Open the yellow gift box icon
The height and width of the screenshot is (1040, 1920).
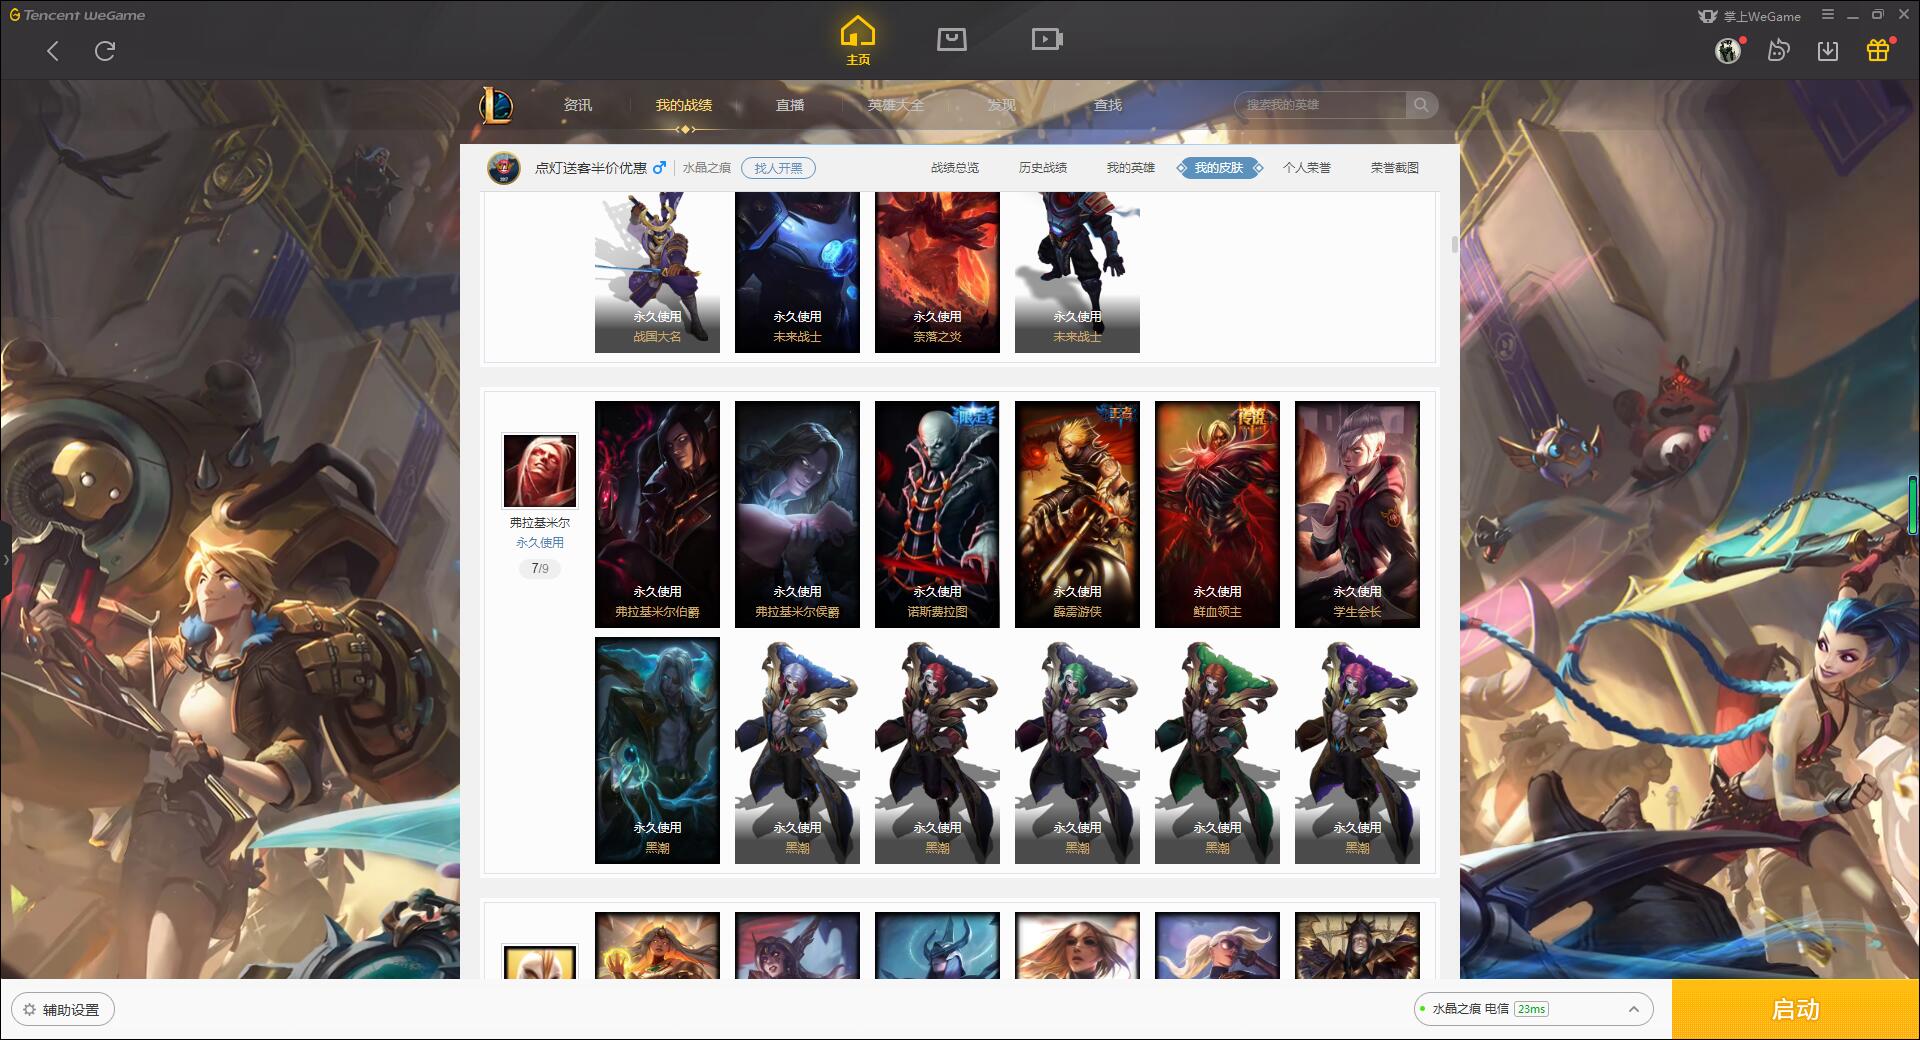point(1878,50)
